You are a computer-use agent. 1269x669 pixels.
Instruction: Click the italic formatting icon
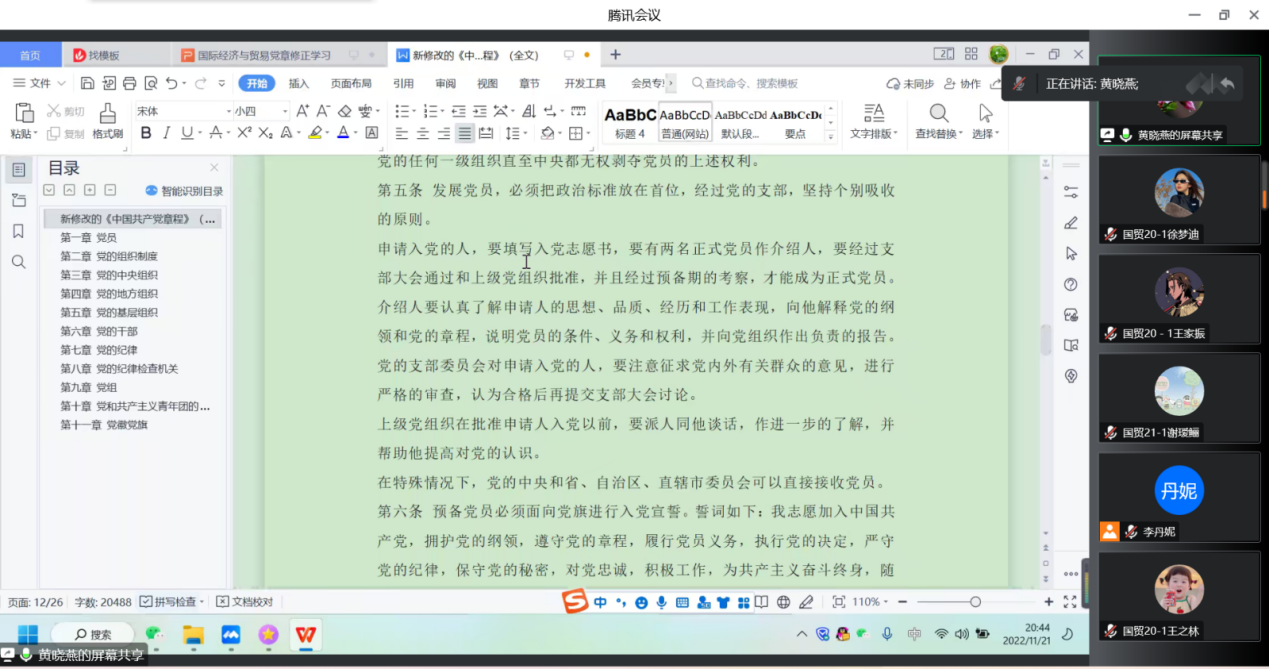click(x=166, y=133)
